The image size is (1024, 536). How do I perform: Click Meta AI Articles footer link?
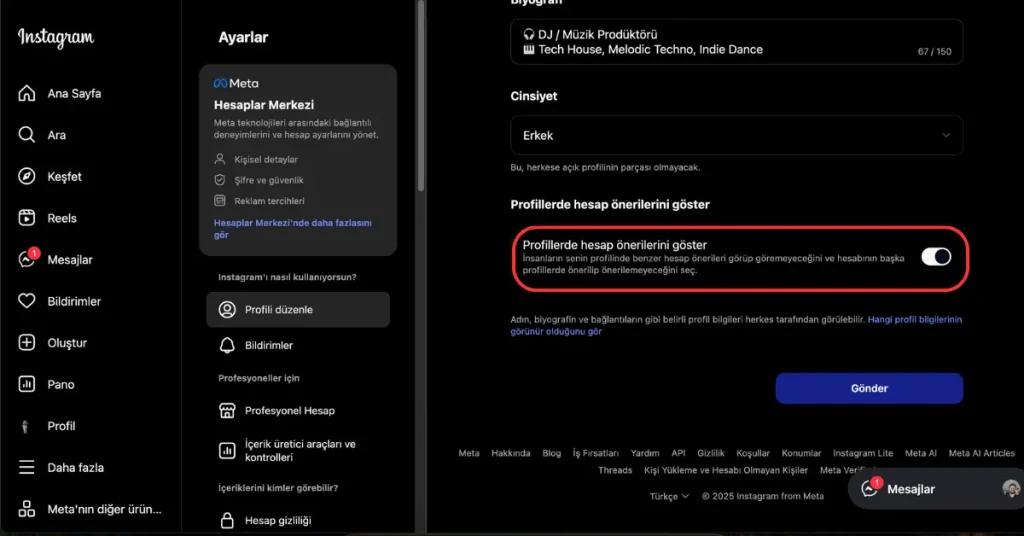point(982,453)
